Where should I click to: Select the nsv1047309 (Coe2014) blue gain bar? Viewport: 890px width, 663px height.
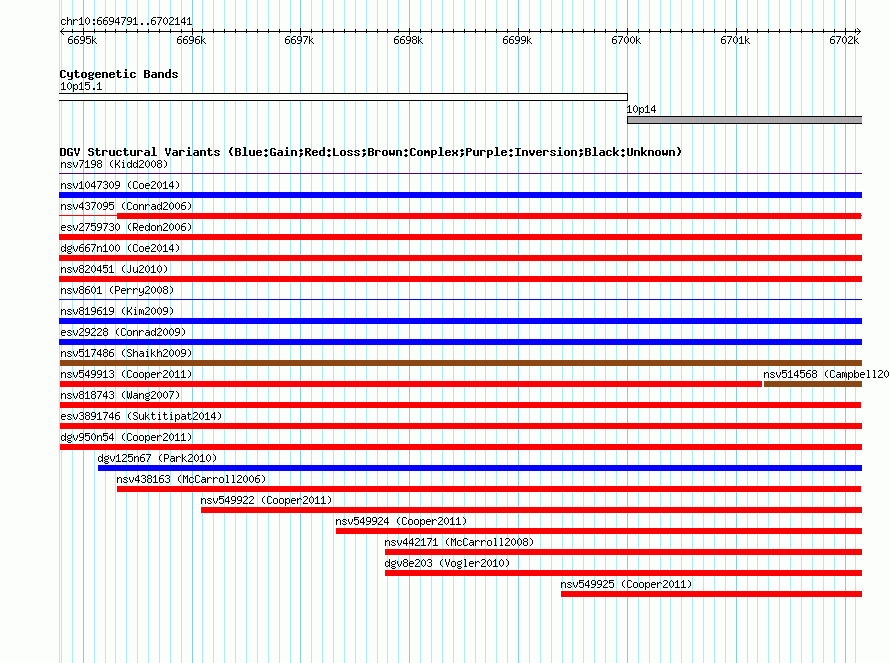click(x=460, y=195)
